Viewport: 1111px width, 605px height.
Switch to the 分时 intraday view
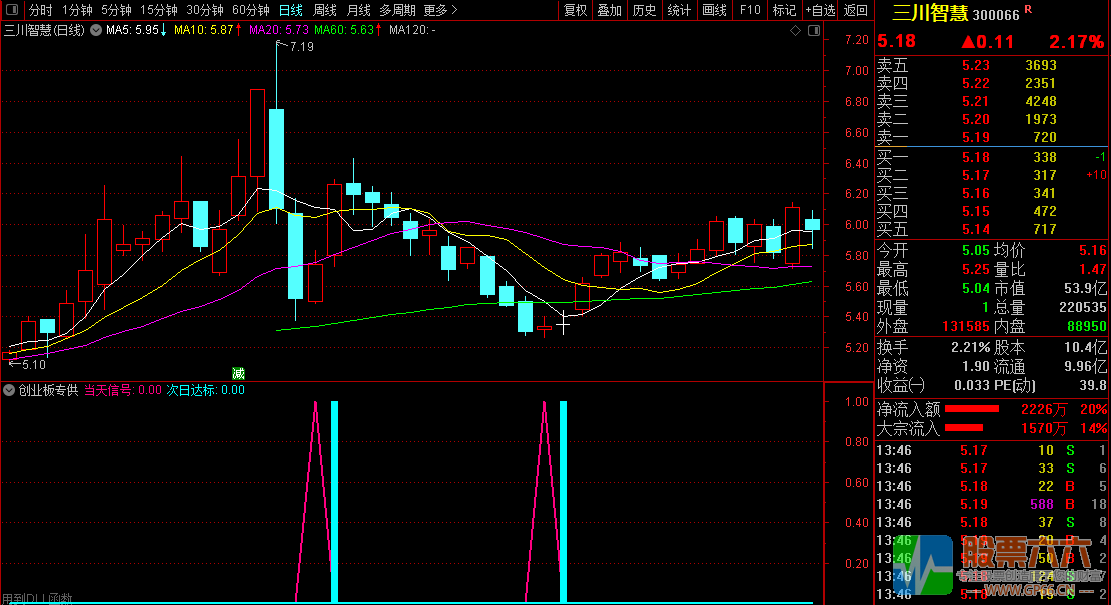(x=40, y=10)
